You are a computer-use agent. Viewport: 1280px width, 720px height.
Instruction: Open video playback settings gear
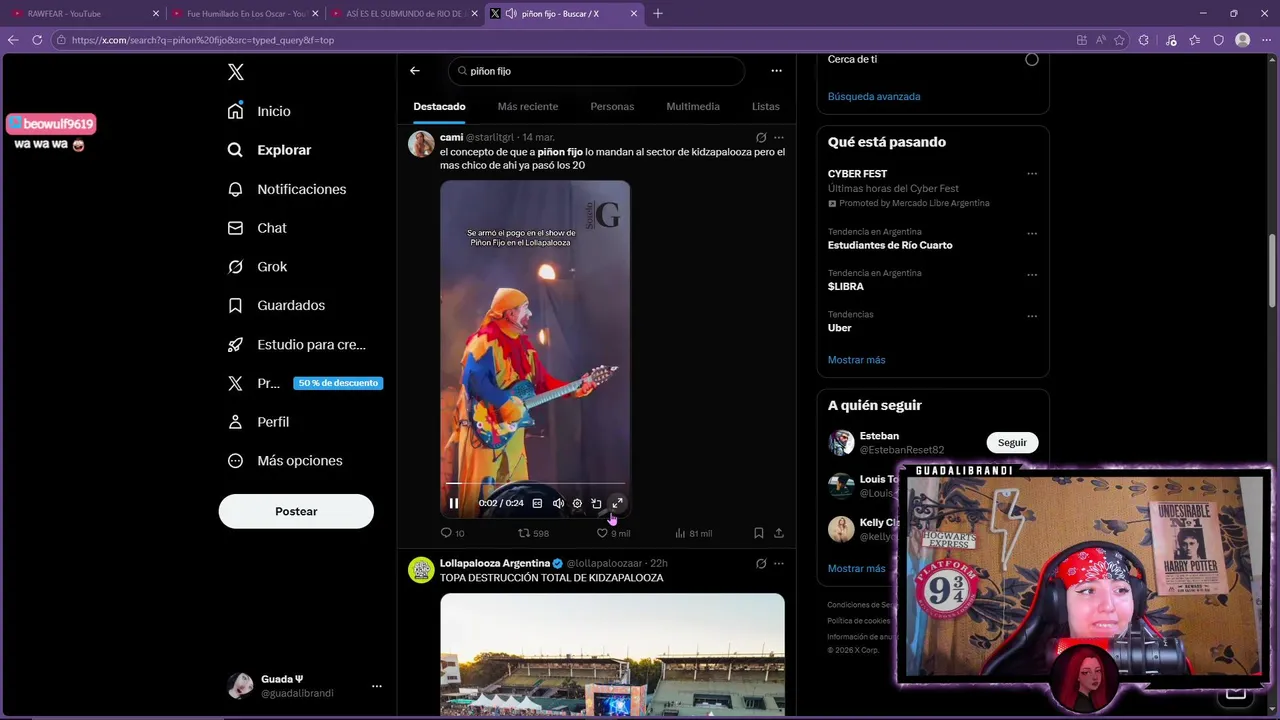(577, 503)
